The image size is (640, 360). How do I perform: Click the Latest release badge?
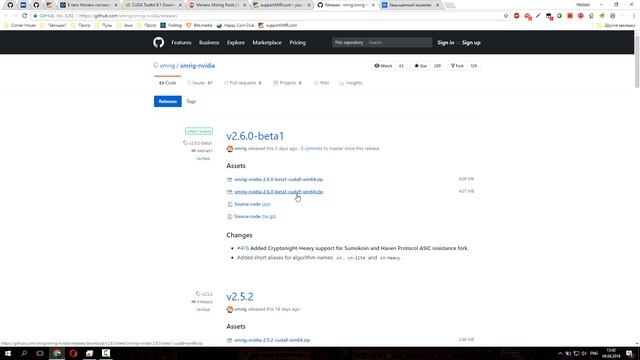[x=199, y=131]
